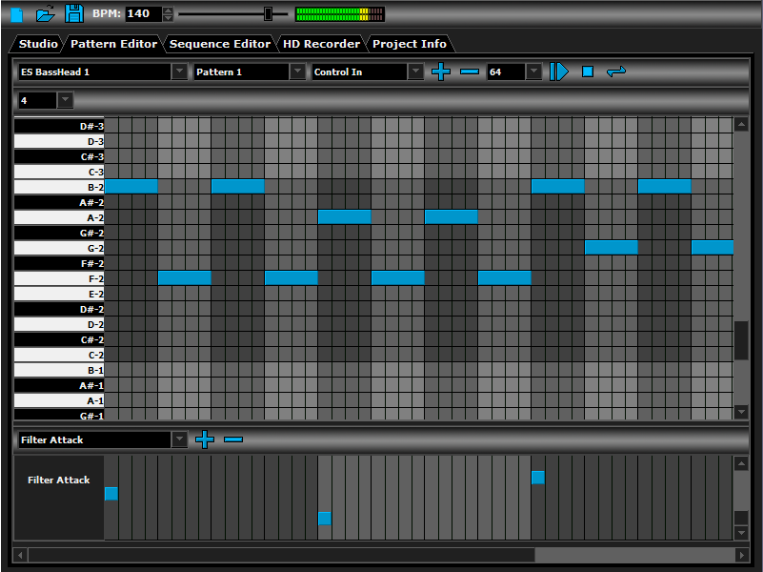Open the HD Recorder tab
This screenshot has height=572, width=763.
[320, 44]
